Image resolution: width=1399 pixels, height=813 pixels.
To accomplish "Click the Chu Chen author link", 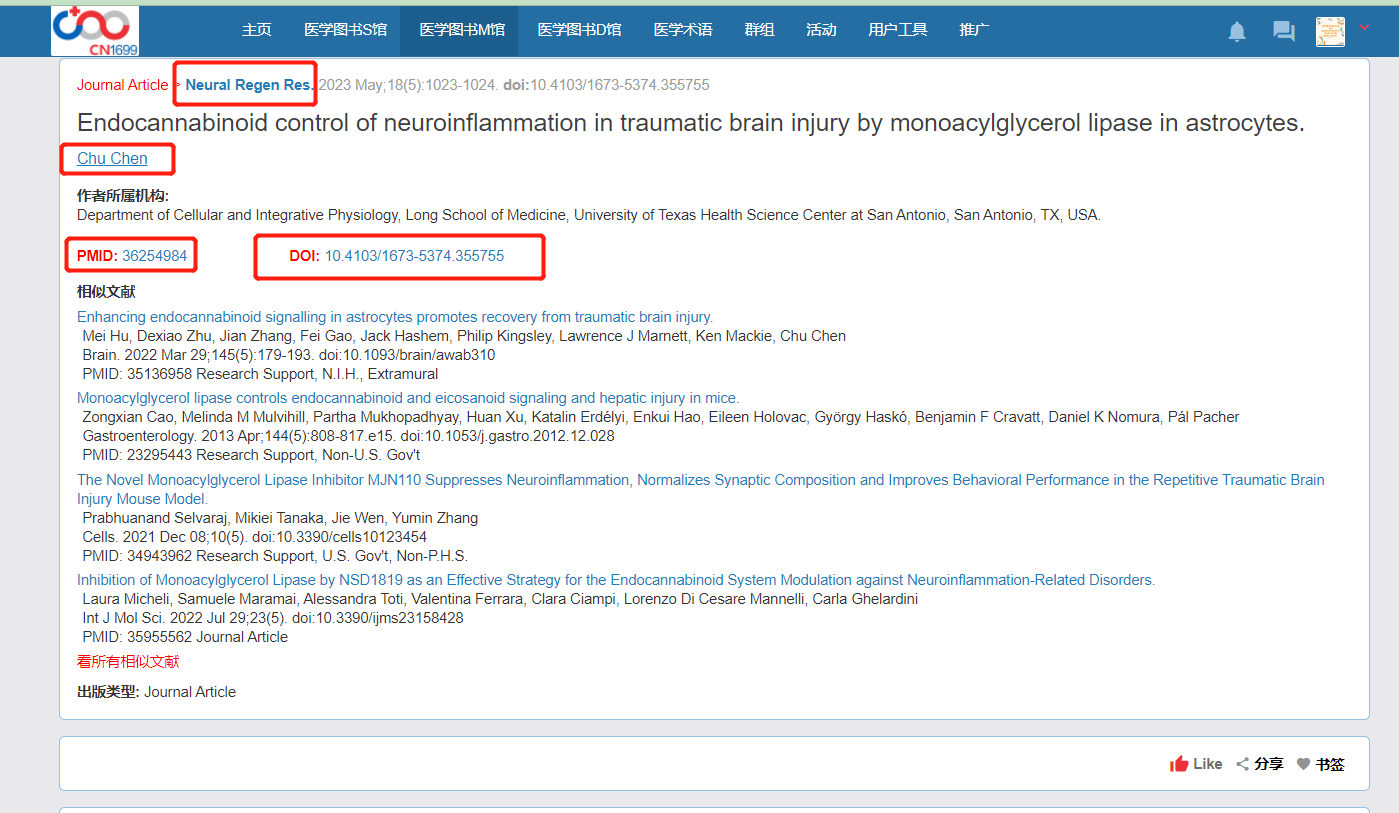I will coord(112,158).
